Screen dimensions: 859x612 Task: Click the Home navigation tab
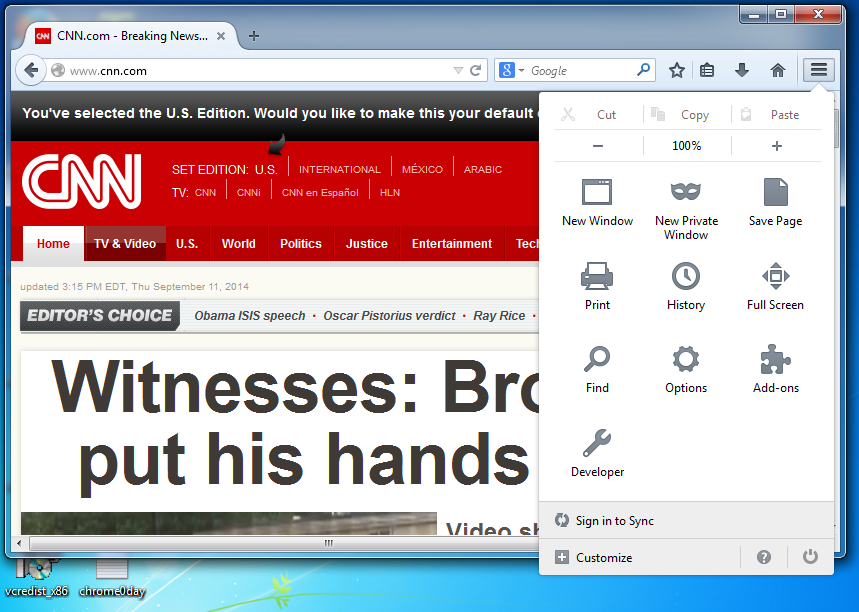[53, 244]
